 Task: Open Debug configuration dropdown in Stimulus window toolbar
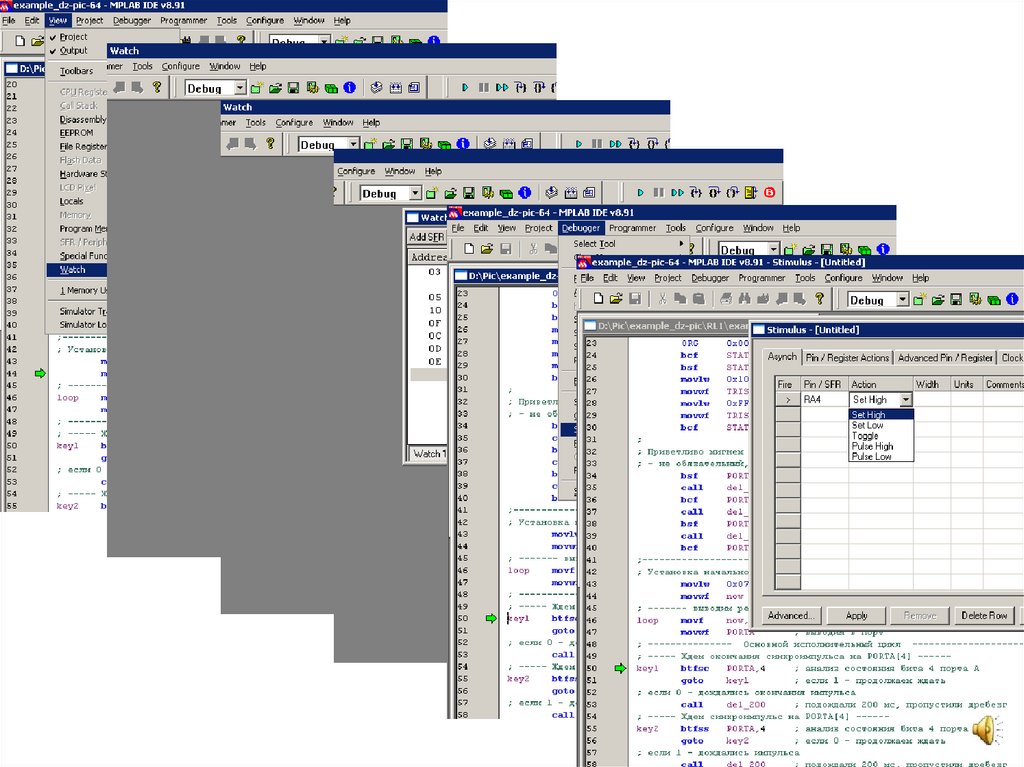902,300
